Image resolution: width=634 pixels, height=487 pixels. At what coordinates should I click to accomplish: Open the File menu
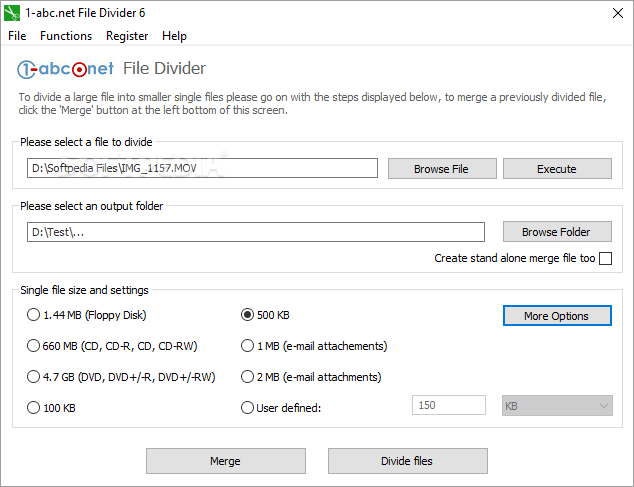click(x=17, y=36)
